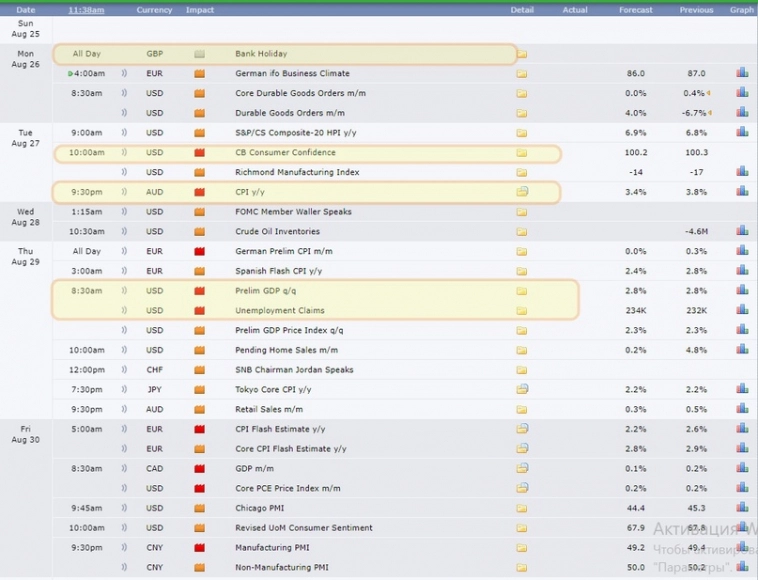
Task: Toggle alert for Core Durable Goods Orders
Action: click(x=124, y=93)
